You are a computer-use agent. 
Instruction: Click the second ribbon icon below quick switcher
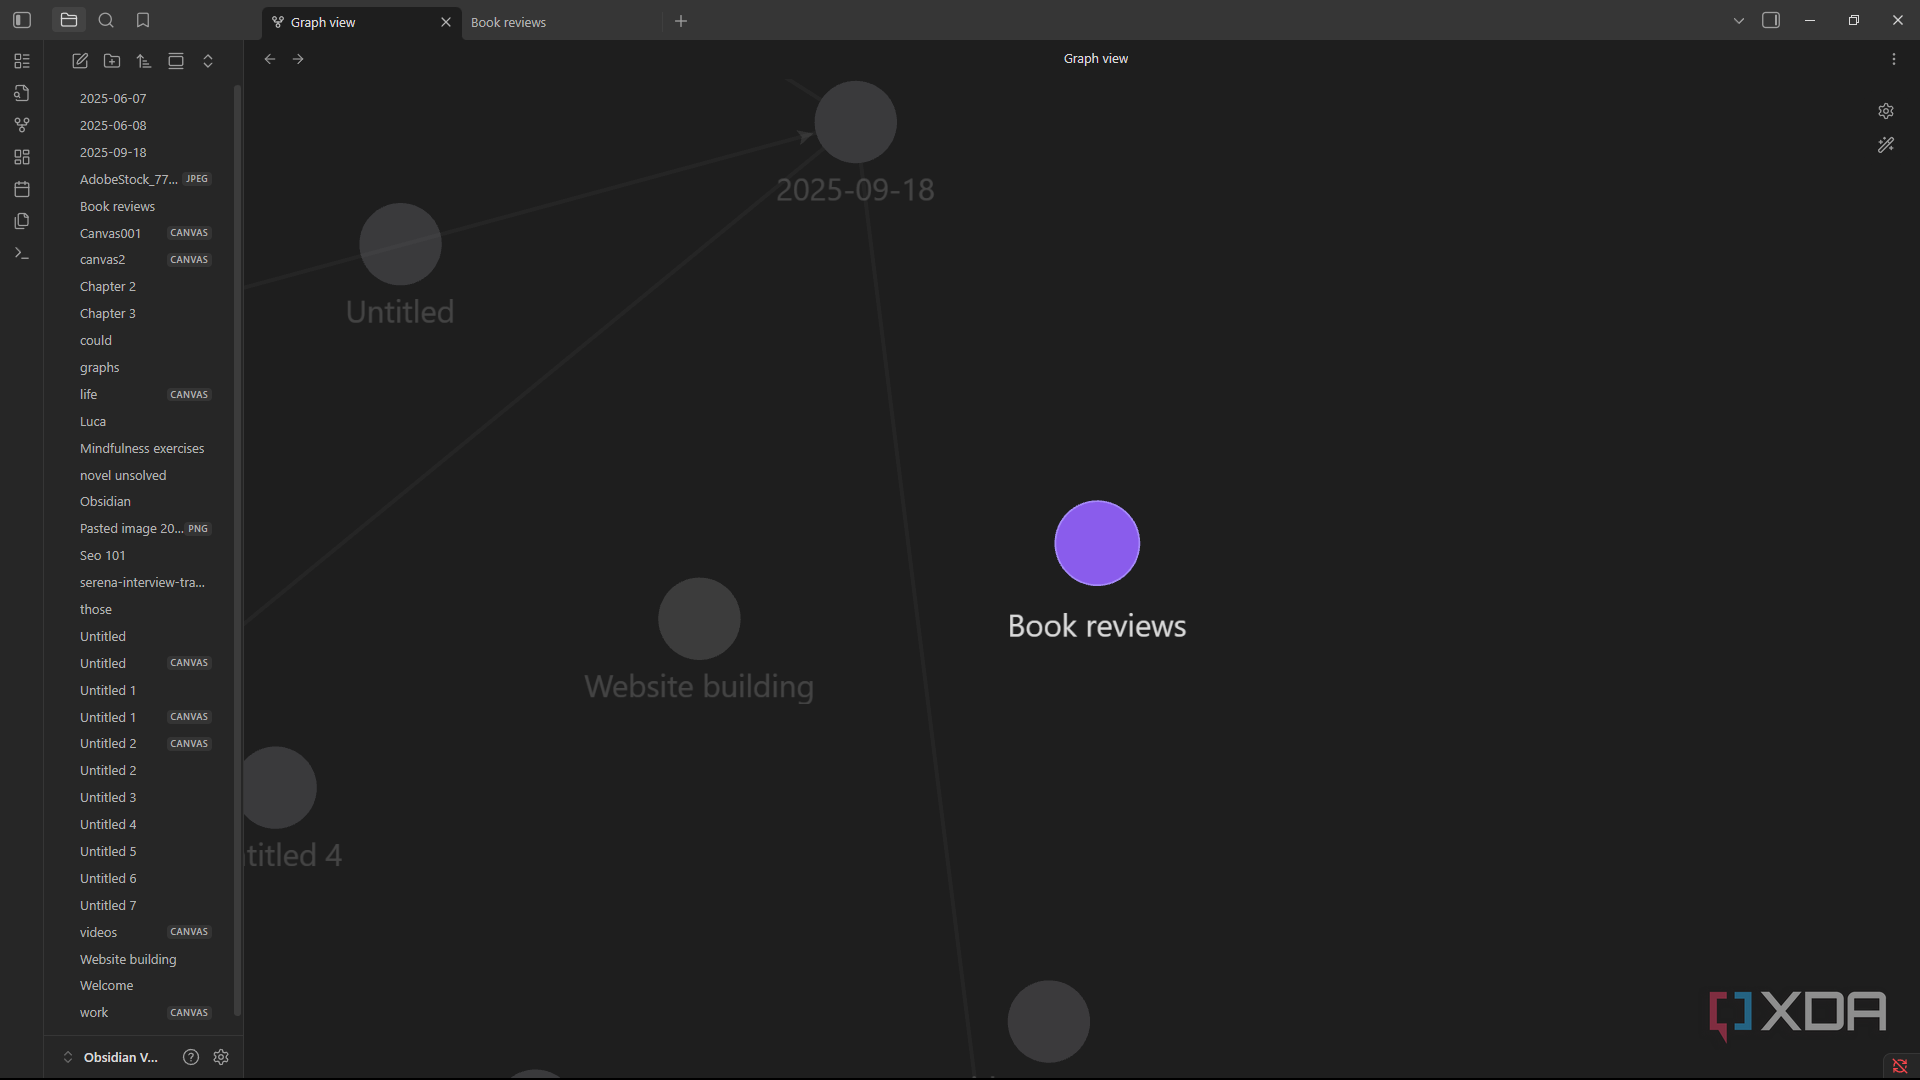[x=22, y=93]
